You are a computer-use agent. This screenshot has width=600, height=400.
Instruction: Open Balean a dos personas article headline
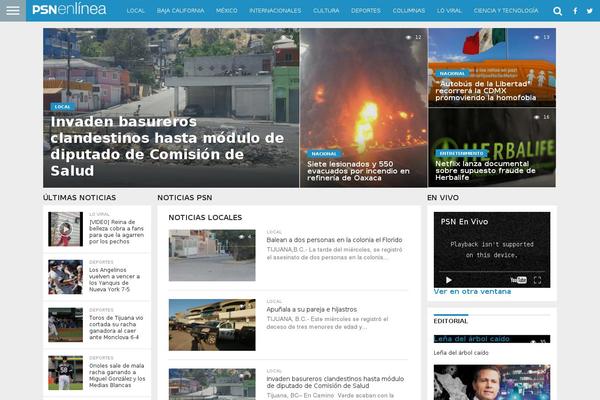click(334, 241)
